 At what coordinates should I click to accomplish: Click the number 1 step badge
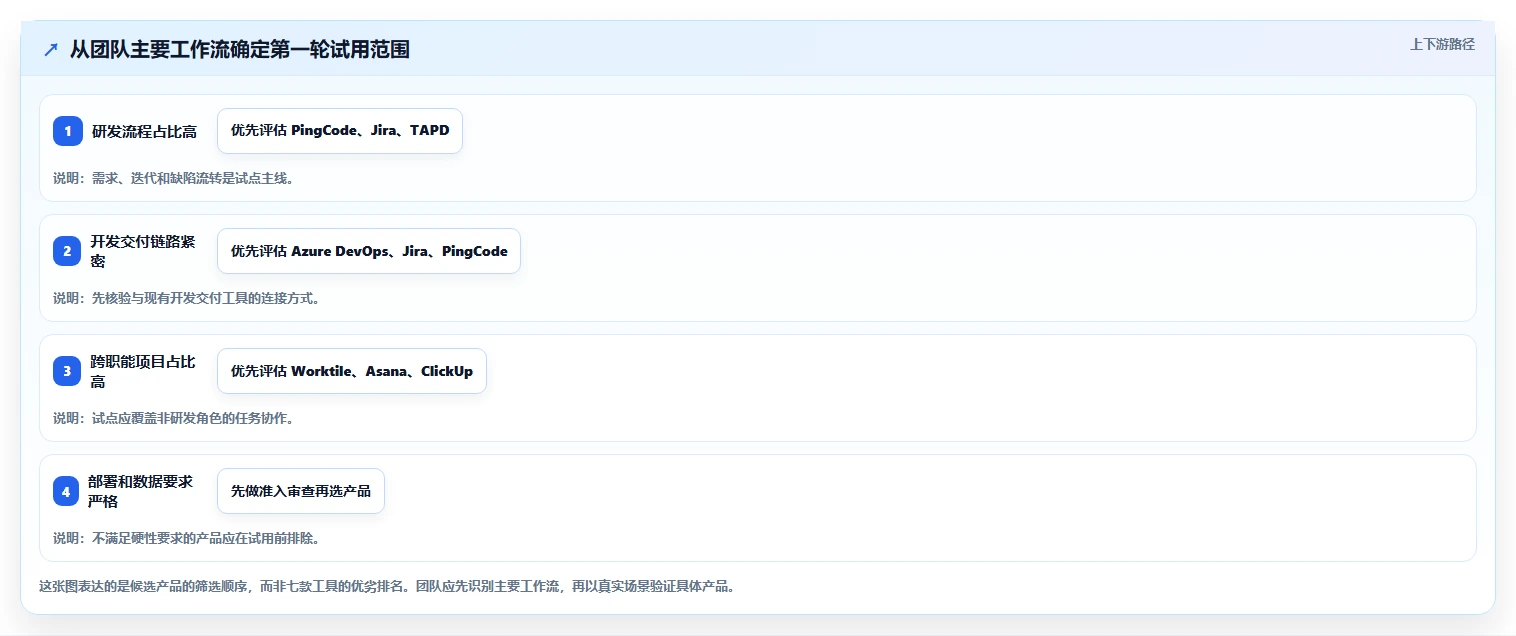point(68,131)
